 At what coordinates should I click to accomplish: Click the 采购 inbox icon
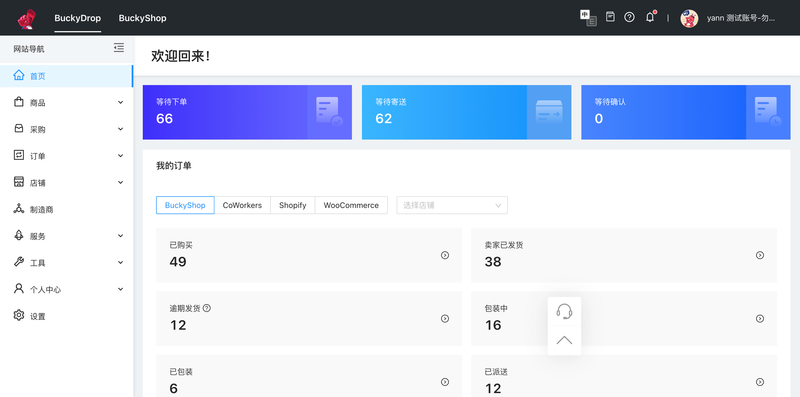pos(19,129)
